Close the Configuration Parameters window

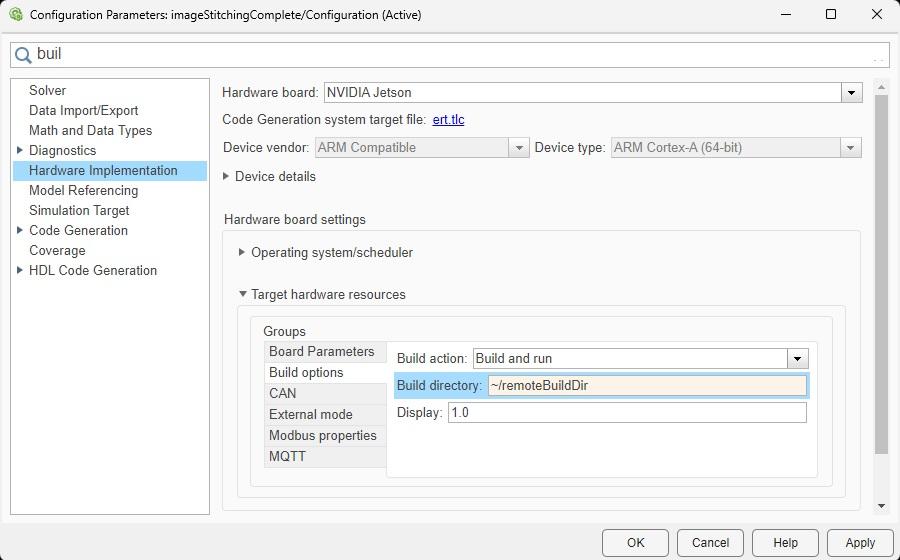coord(876,14)
